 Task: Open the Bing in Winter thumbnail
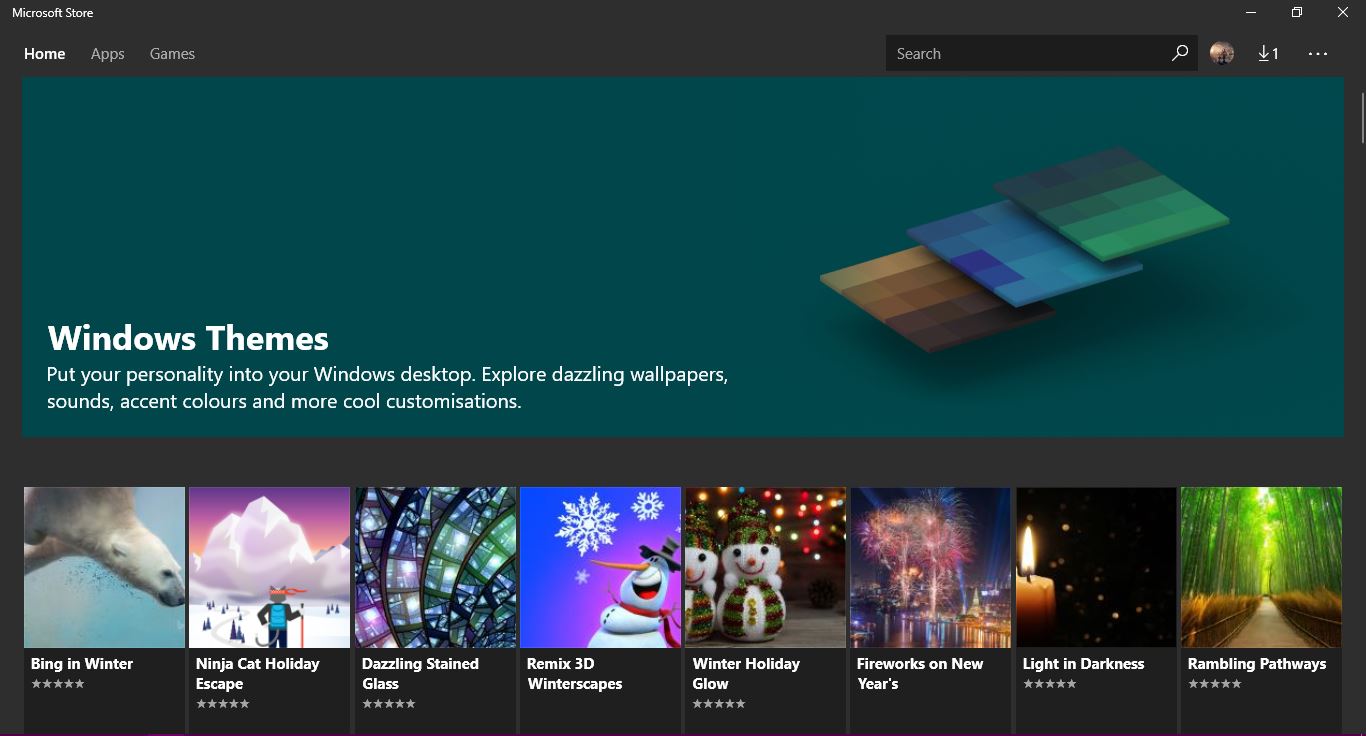tap(105, 567)
